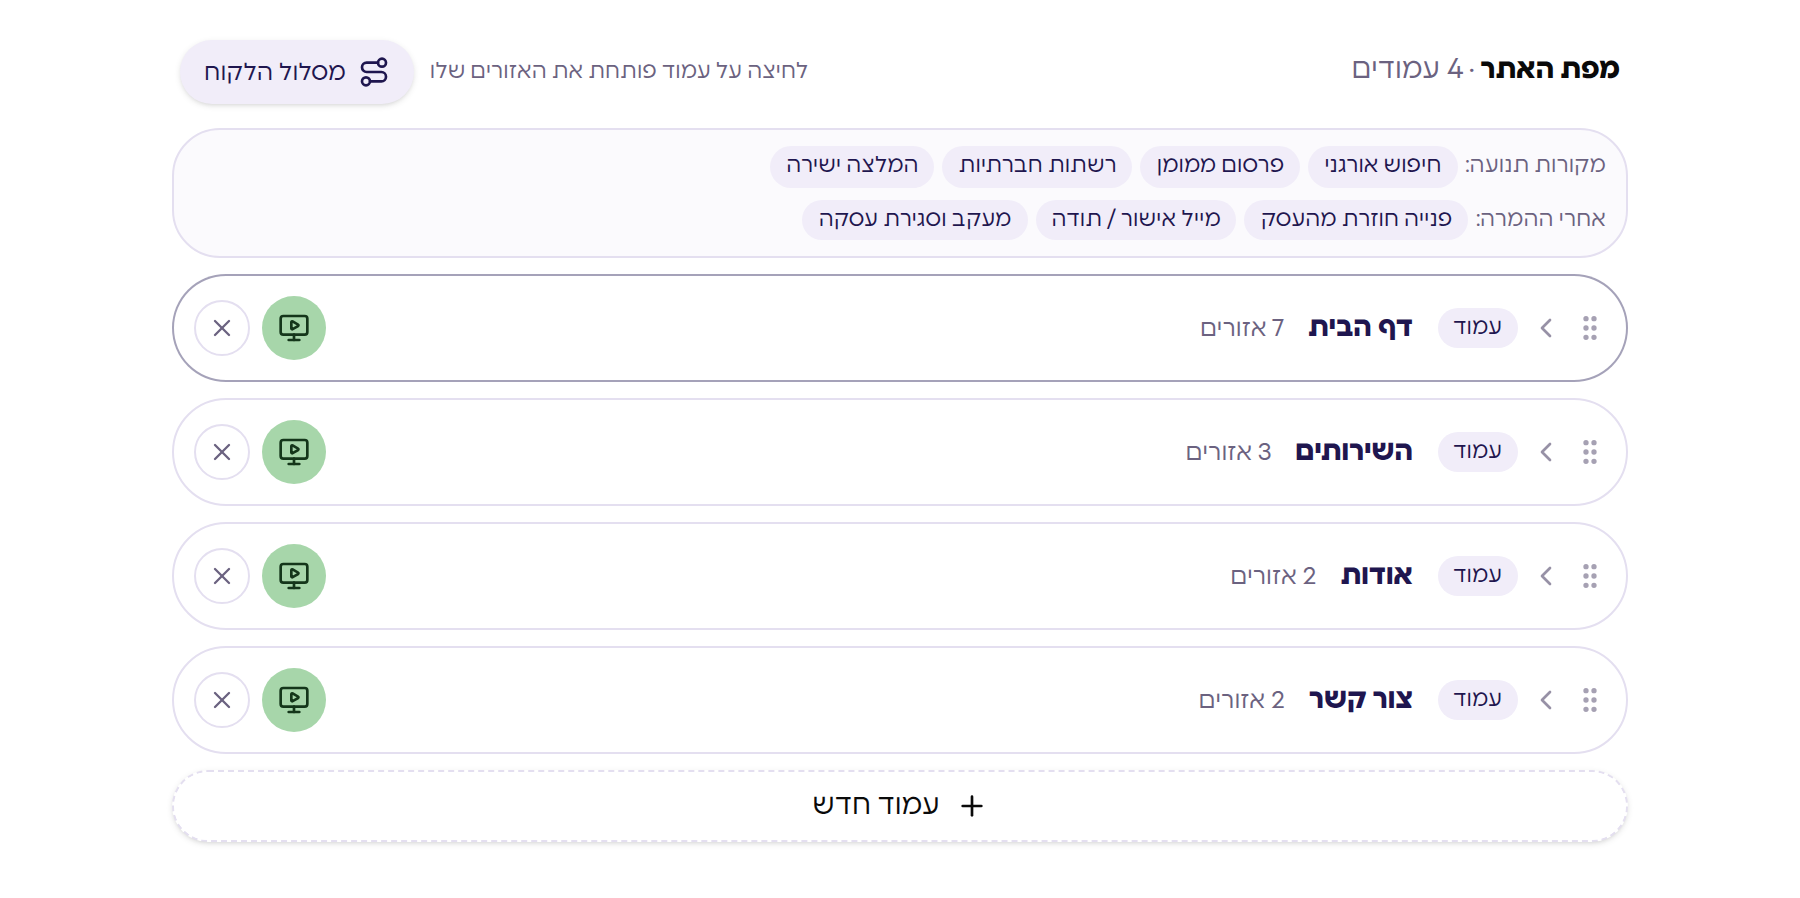Click the אודות page title
1800x898 pixels.
[1377, 576]
